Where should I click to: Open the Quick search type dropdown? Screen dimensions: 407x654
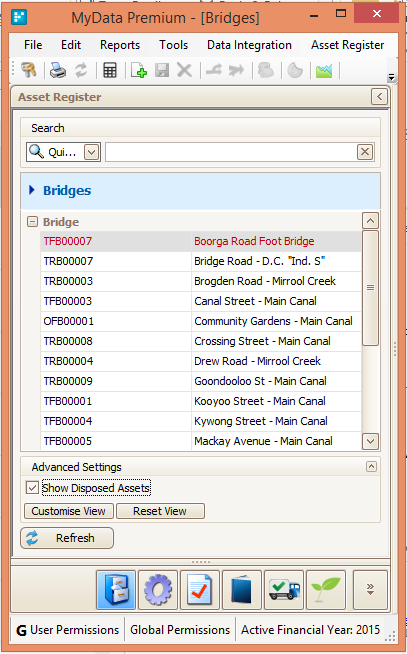coord(91,152)
